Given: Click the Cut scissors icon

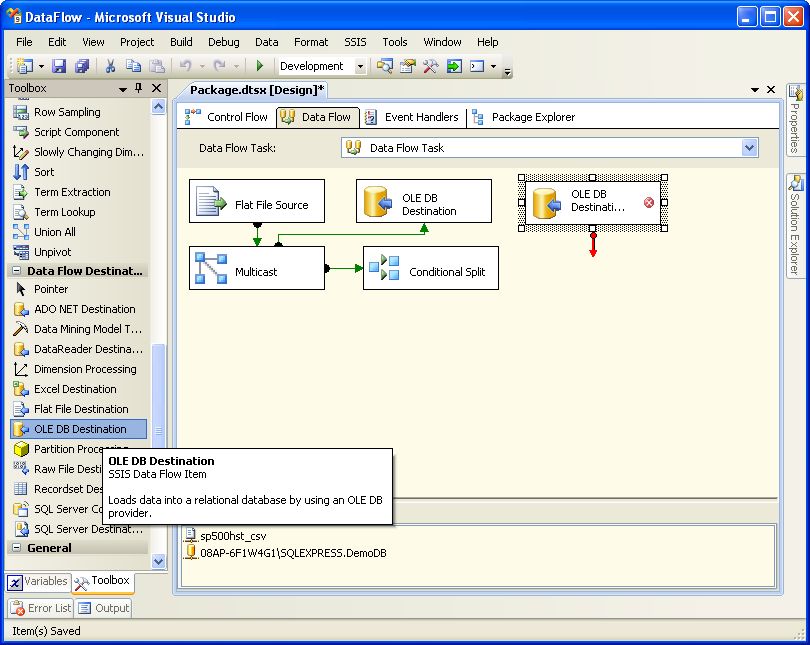Looking at the screenshot, I should 110,66.
